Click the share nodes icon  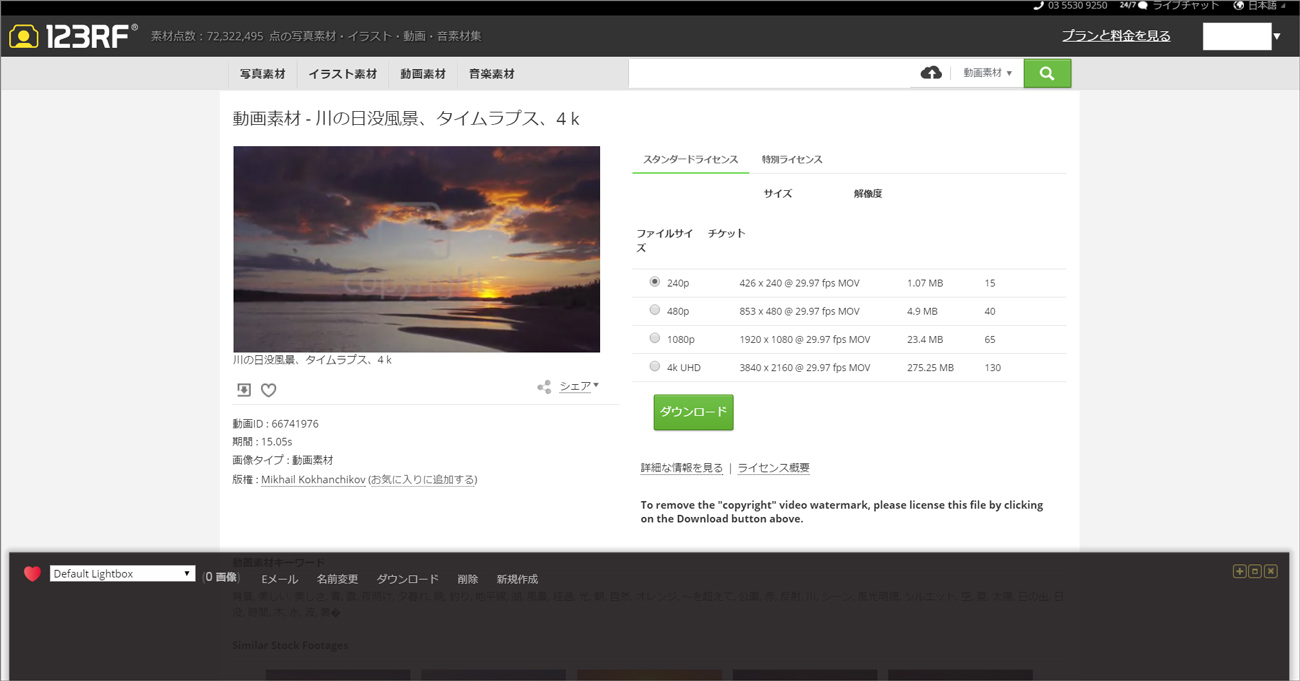(x=544, y=387)
